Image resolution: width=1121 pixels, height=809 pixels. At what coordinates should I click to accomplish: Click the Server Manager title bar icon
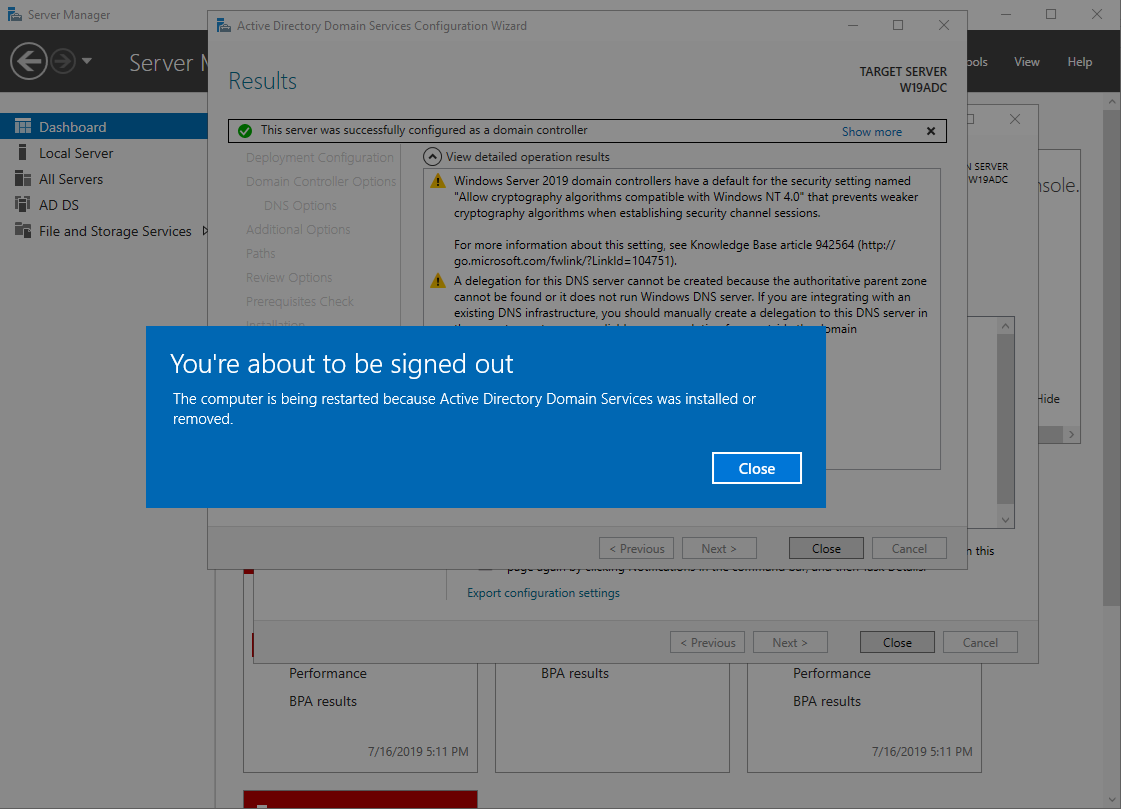click(14, 14)
